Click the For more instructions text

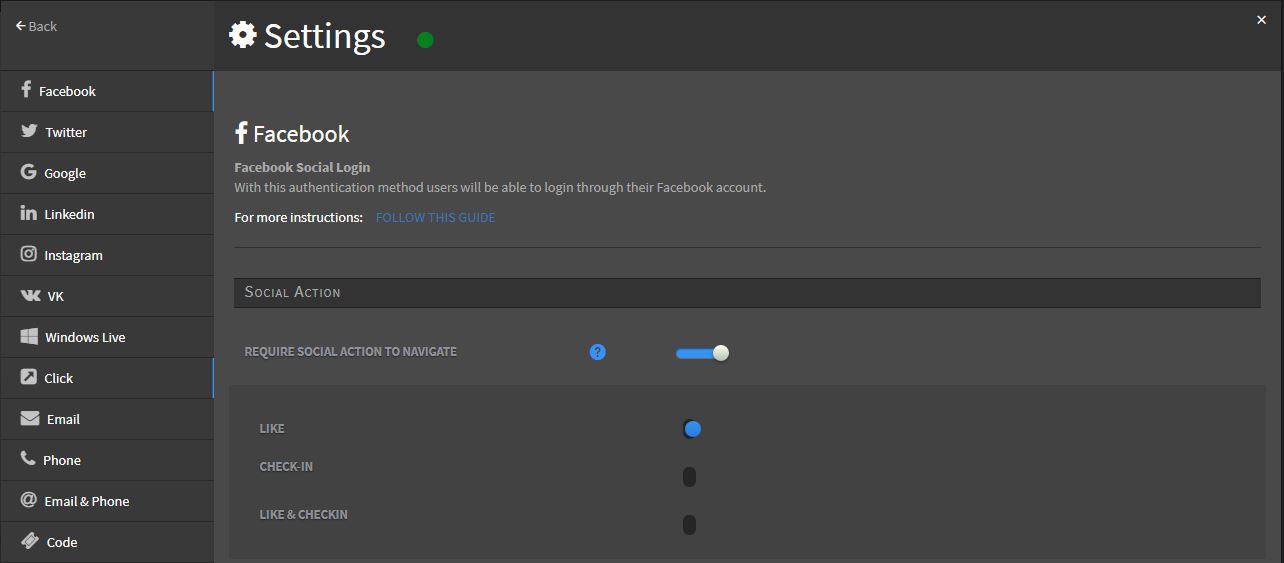coord(298,217)
